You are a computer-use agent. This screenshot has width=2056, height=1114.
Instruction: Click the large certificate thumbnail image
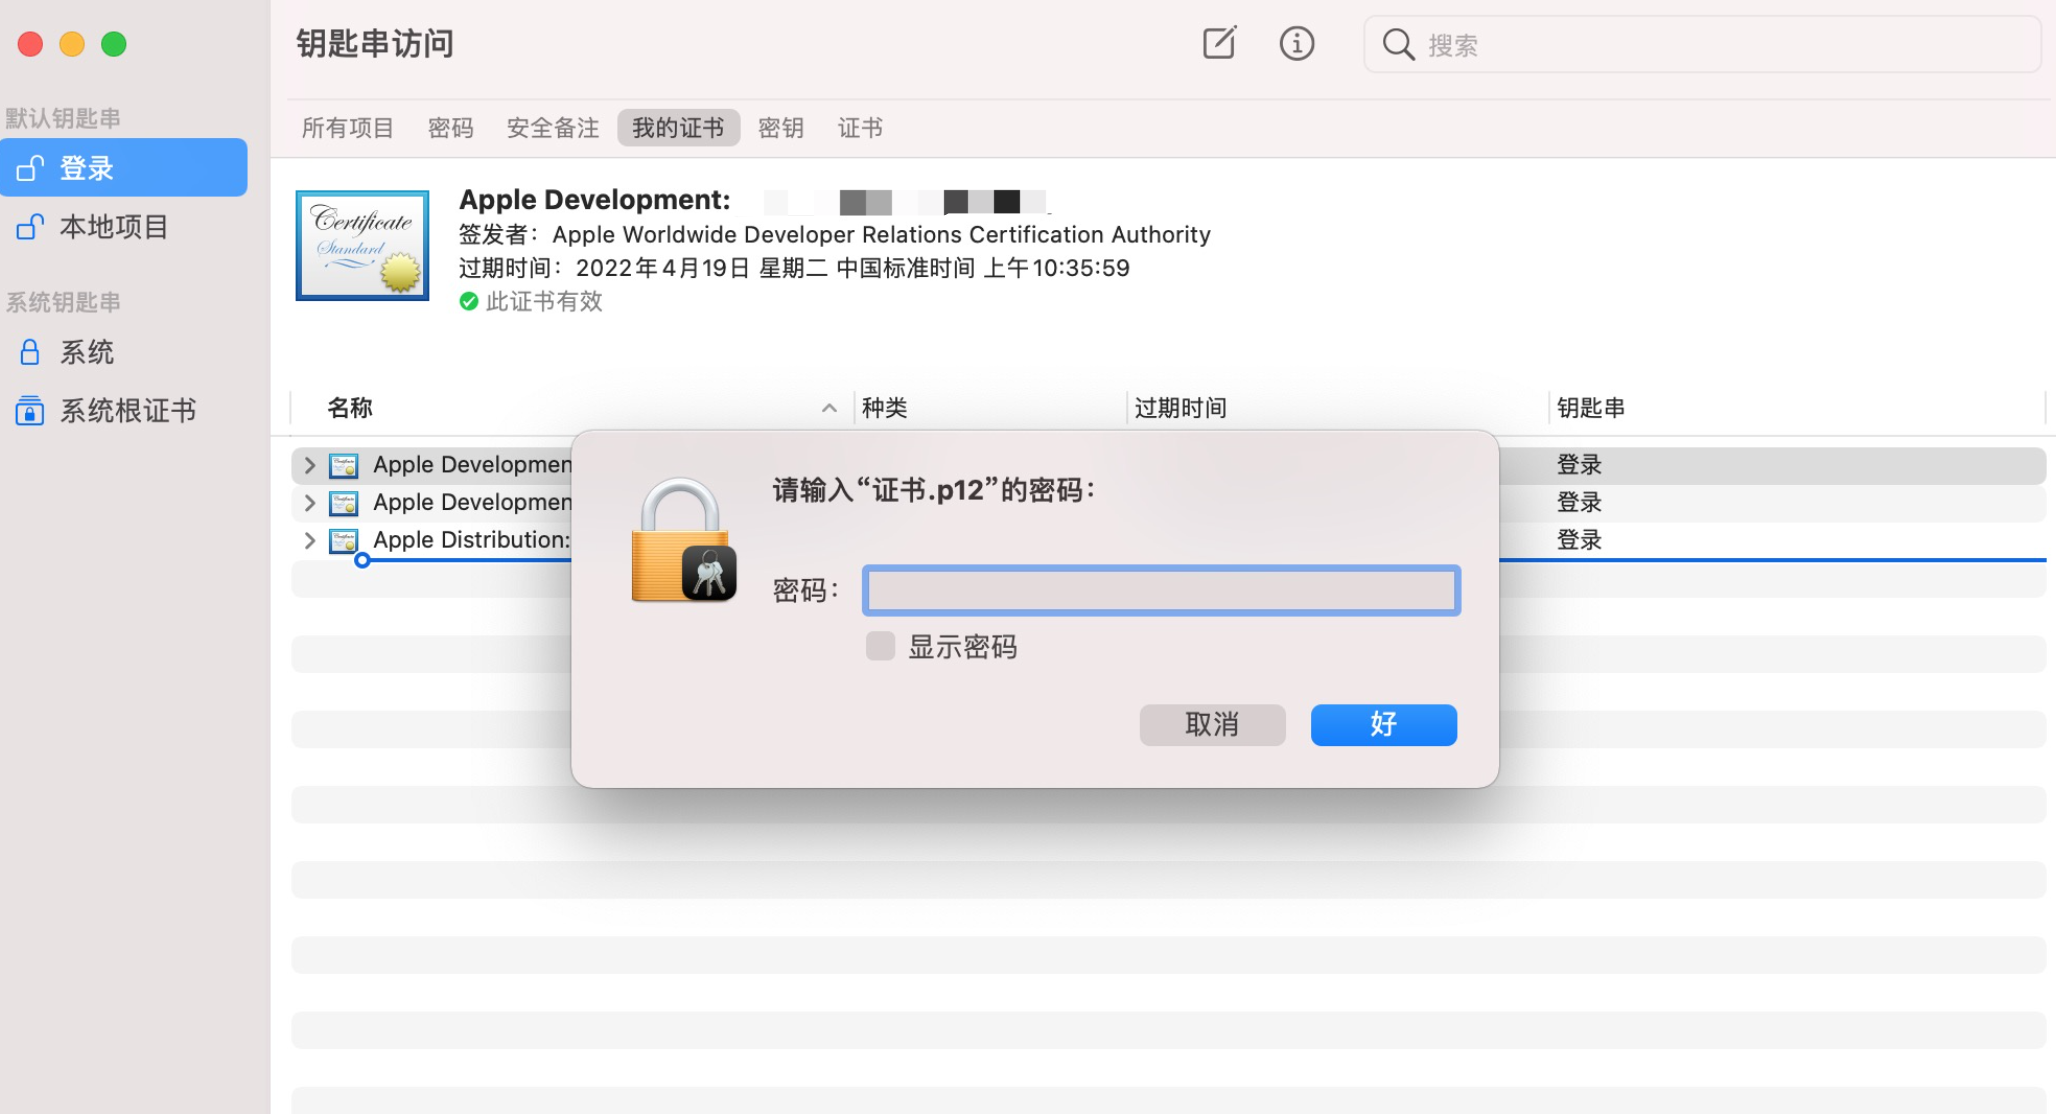click(362, 245)
